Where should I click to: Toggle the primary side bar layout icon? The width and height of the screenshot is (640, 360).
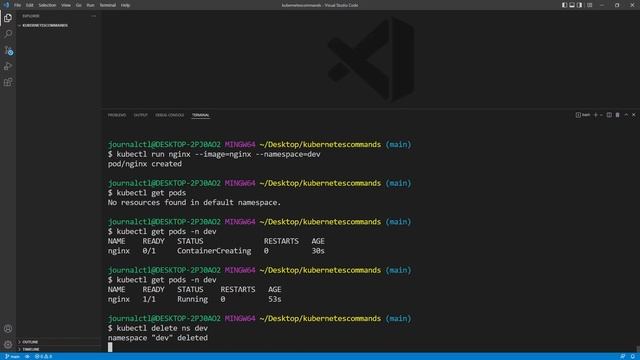tap(564, 5)
